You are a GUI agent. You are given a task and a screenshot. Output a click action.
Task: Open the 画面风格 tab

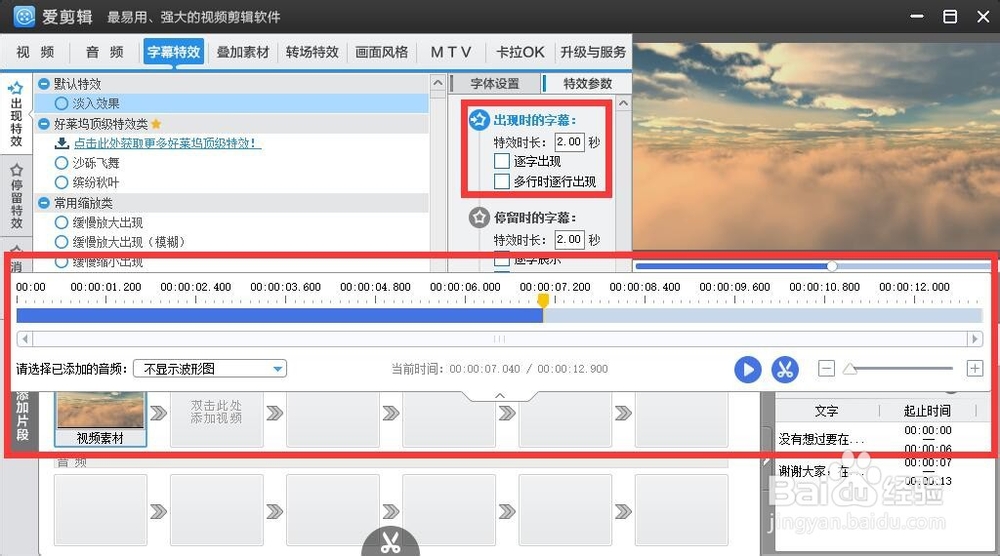[x=381, y=52]
